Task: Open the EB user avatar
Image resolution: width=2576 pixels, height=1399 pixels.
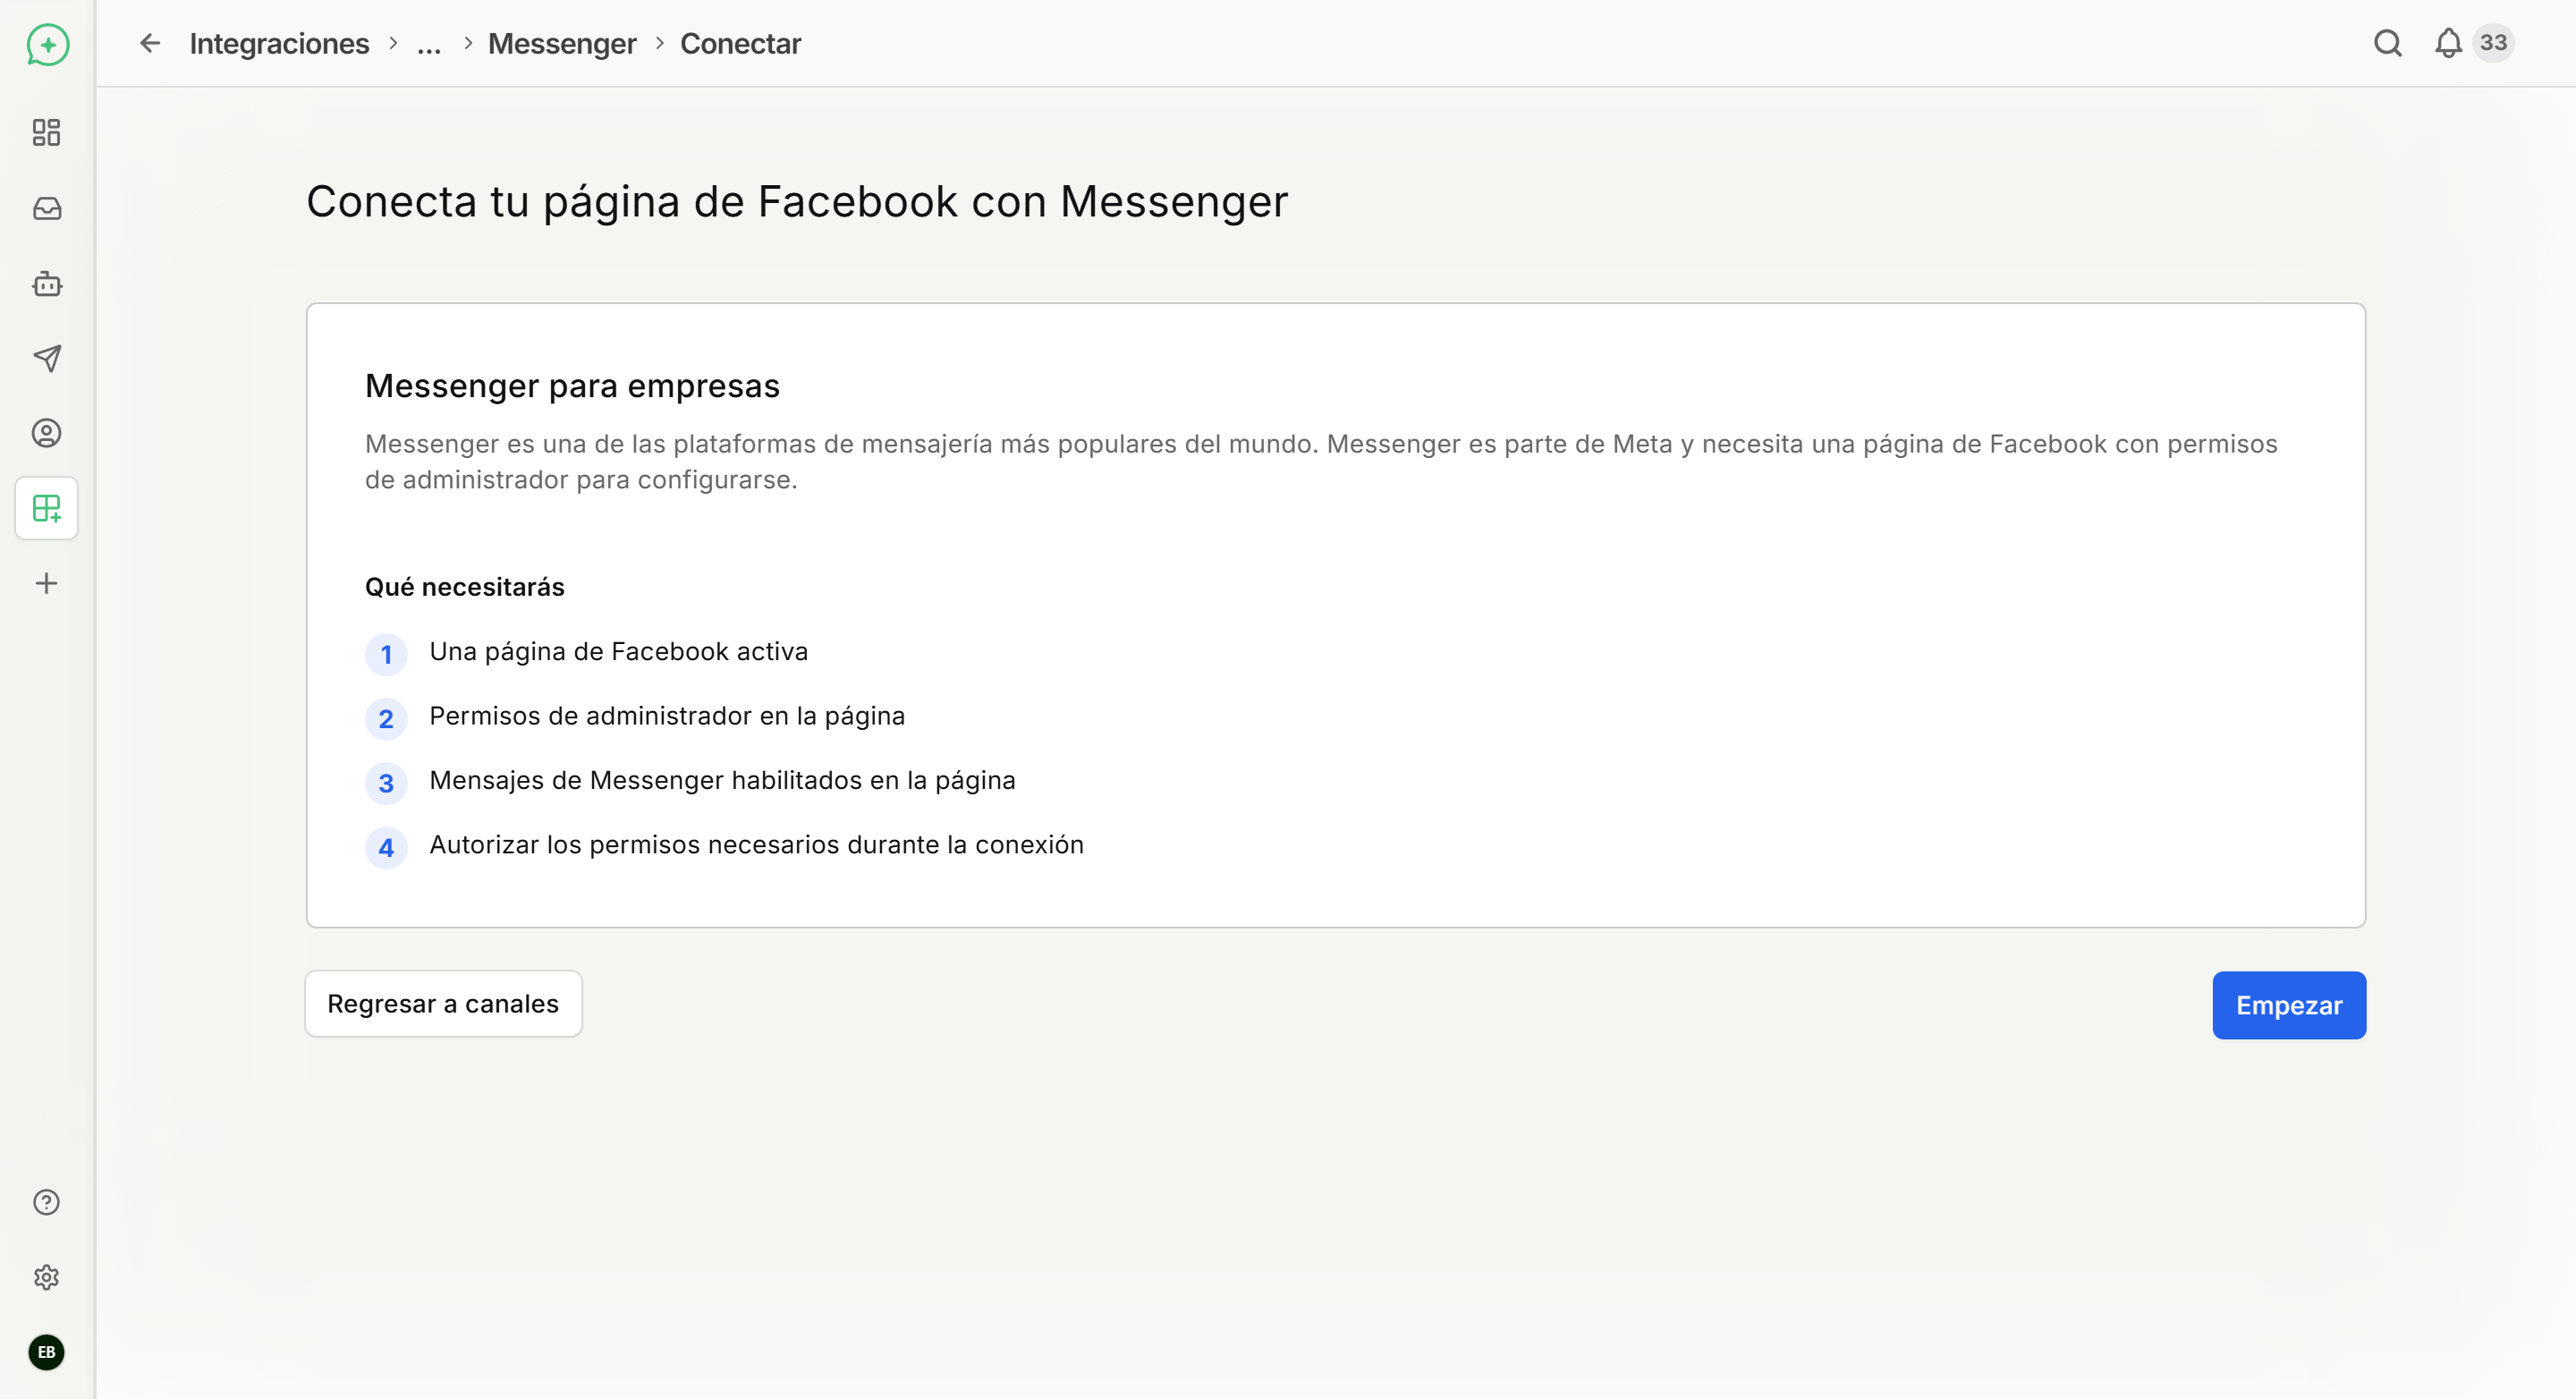Action: pos(47,1352)
